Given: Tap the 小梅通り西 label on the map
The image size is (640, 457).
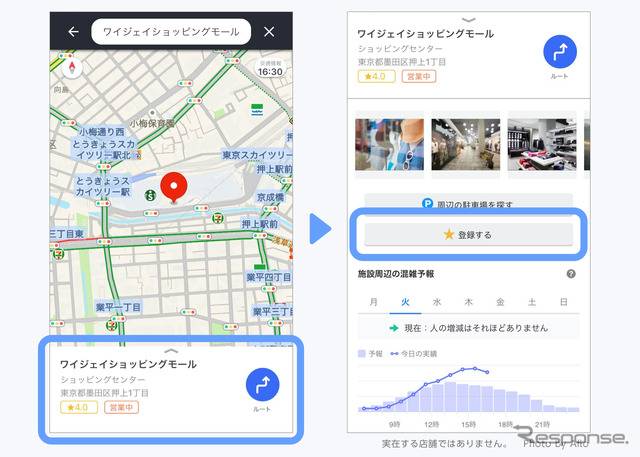Looking at the screenshot, I should pos(102,132).
